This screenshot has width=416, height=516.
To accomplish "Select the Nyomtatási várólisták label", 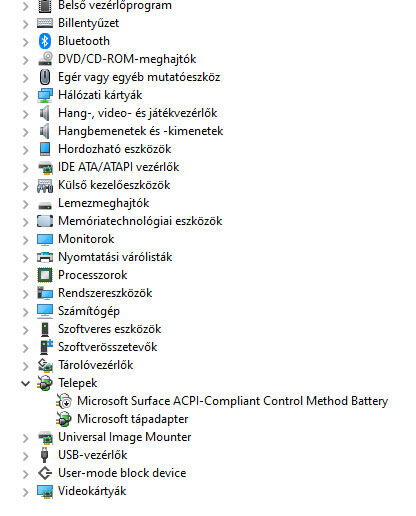I will 115,257.
